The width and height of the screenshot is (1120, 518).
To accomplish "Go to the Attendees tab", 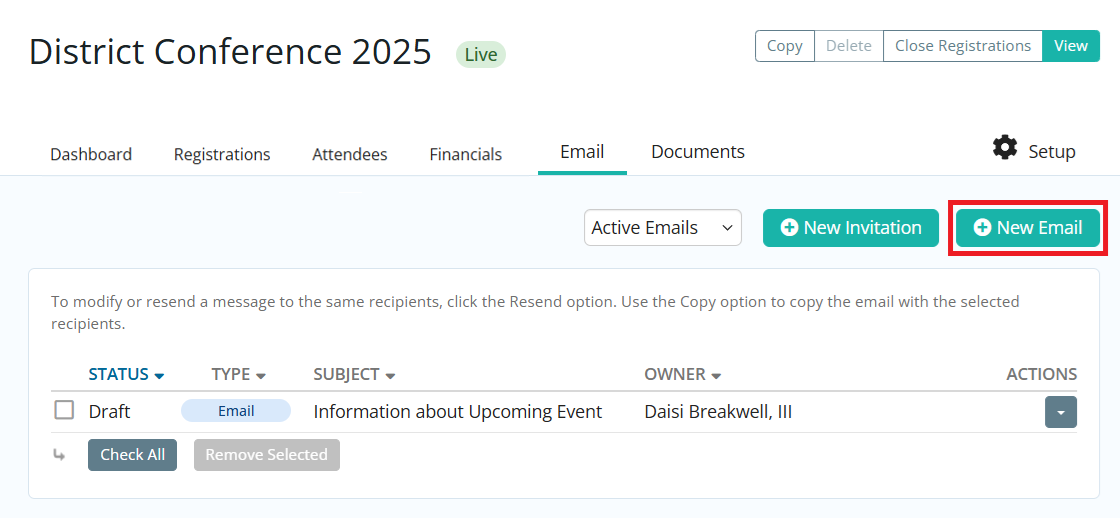I will tap(350, 154).
